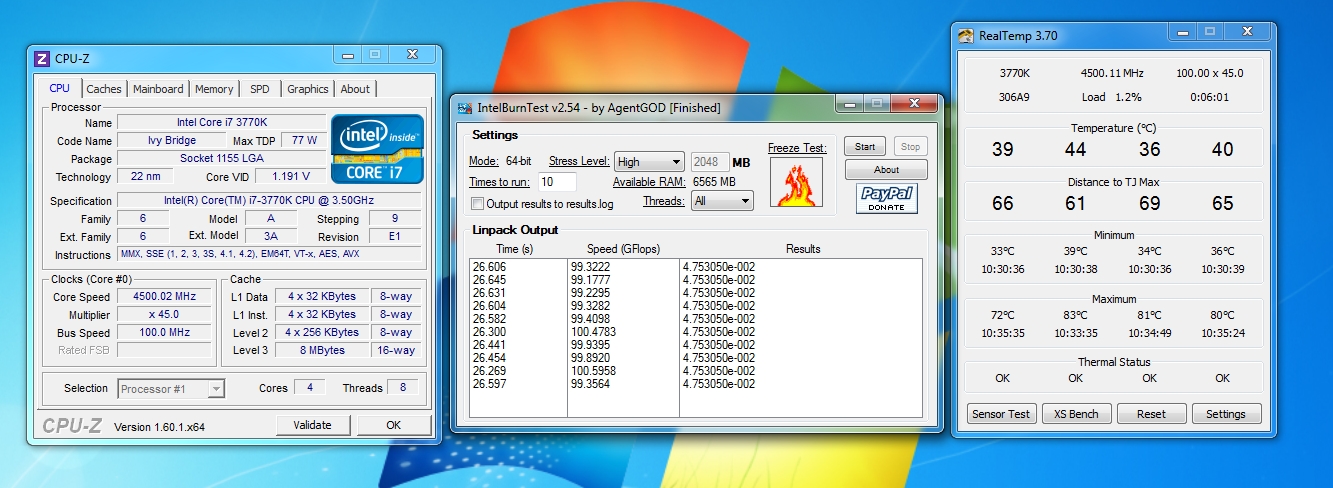This screenshot has width=1333, height=488.
Task: Click the PayPal Donate button
Action: tap(886, 198)
